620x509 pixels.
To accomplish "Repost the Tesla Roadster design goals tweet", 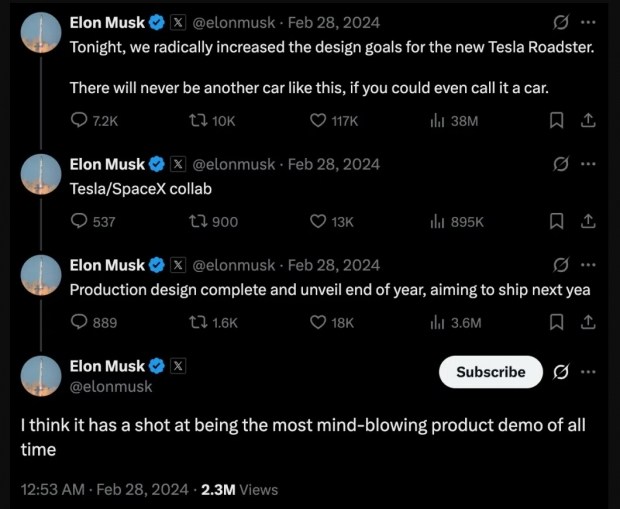I will point(197,121).
